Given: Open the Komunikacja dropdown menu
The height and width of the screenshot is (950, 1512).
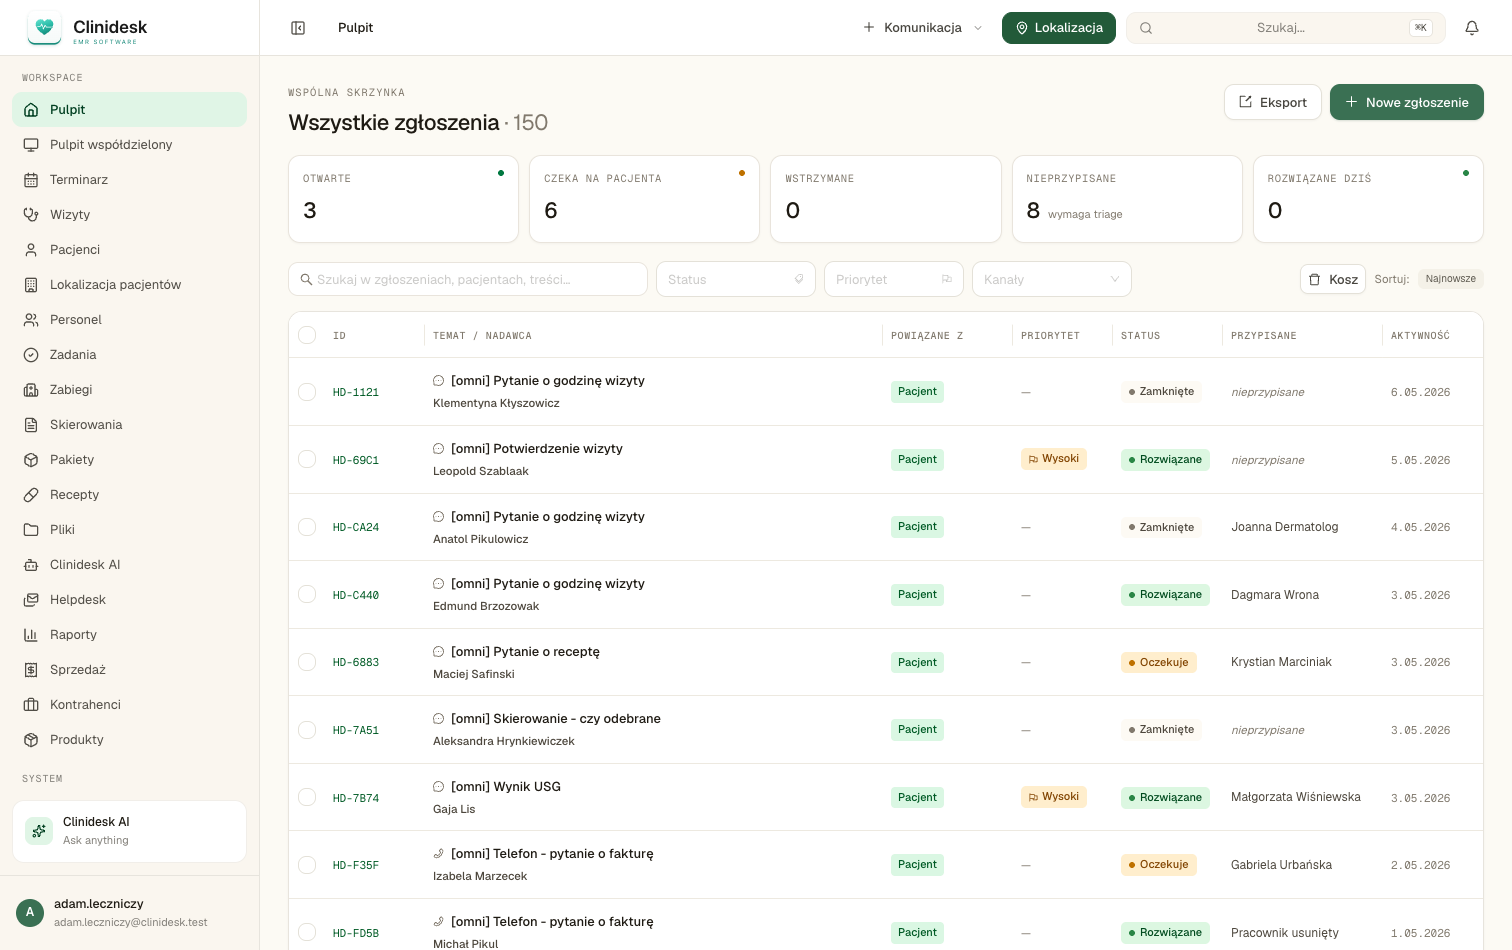Looking at the screenshot, I should 923,28.
